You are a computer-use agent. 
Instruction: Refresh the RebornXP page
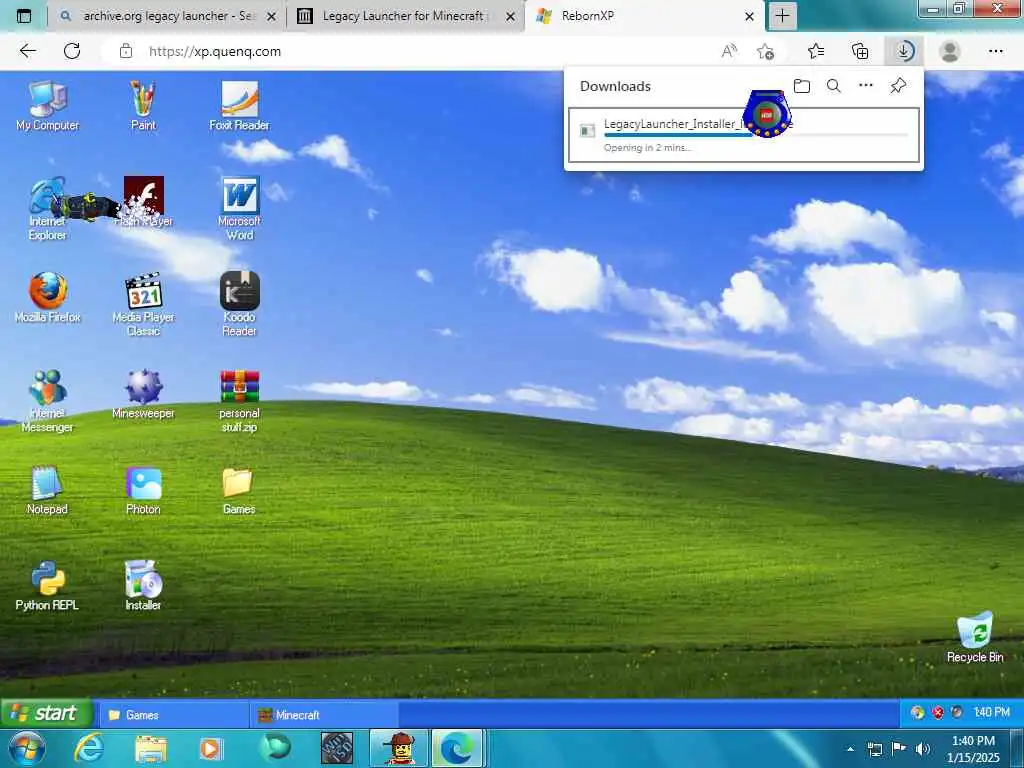[x=72, y=51]
